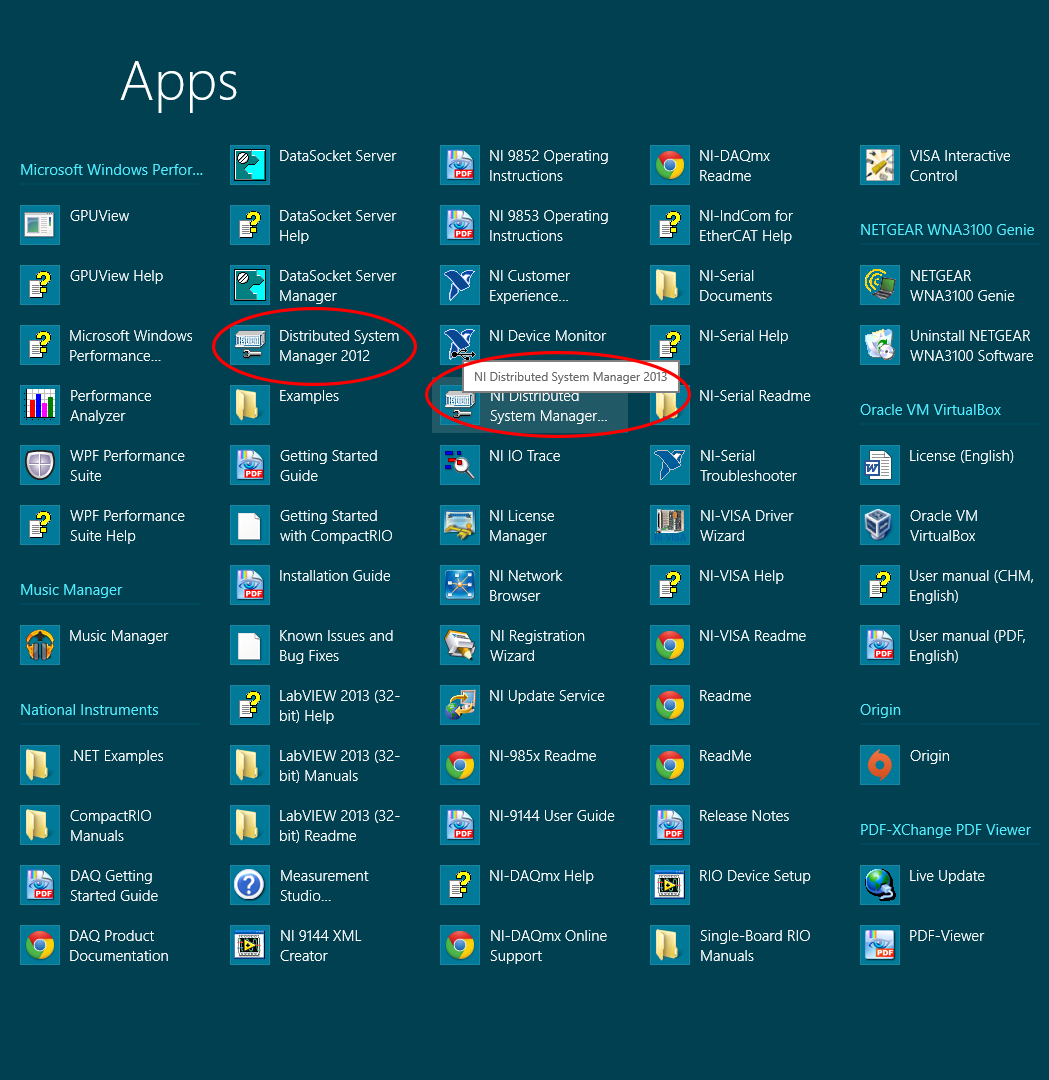Open the License (English) document icon

880,465
